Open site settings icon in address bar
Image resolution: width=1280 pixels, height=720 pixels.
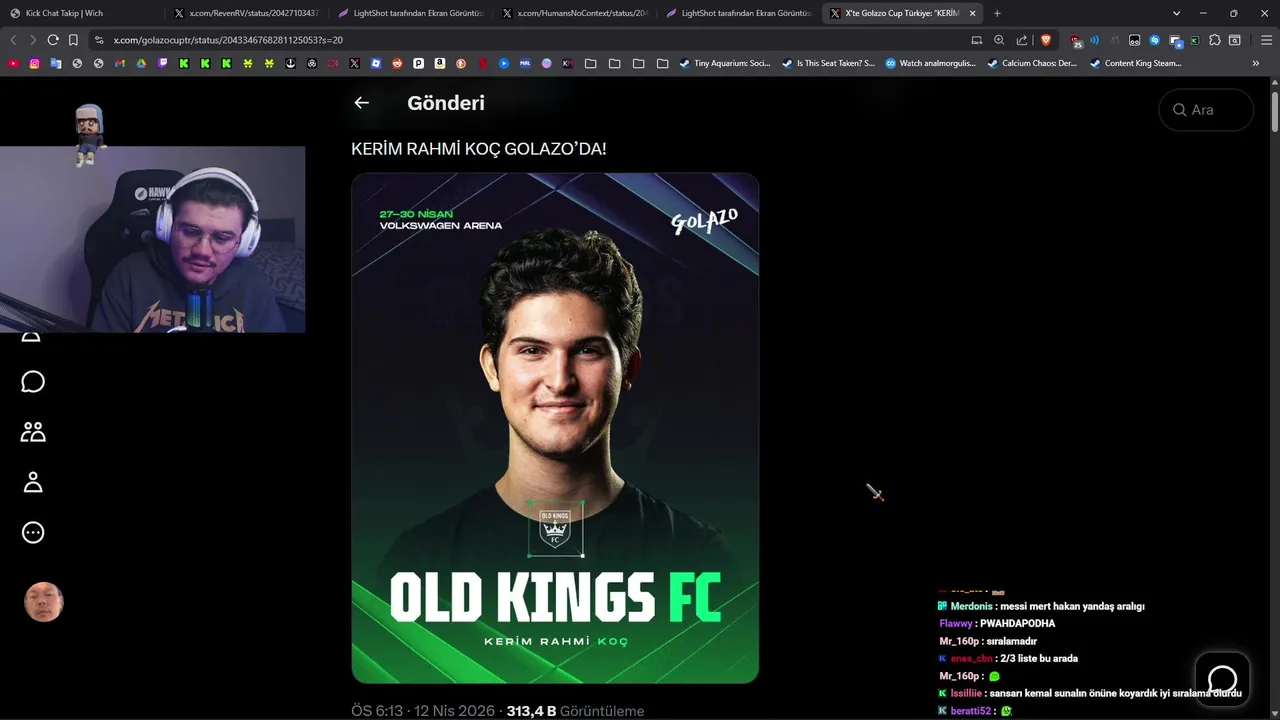(99, 40)
